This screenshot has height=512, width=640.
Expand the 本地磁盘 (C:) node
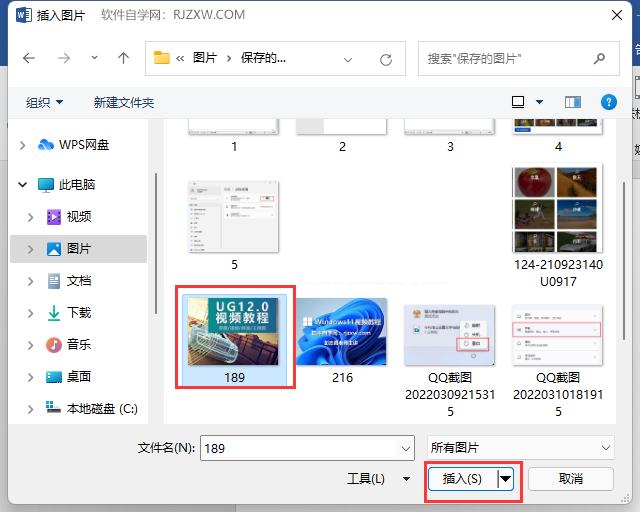[30, 409]
